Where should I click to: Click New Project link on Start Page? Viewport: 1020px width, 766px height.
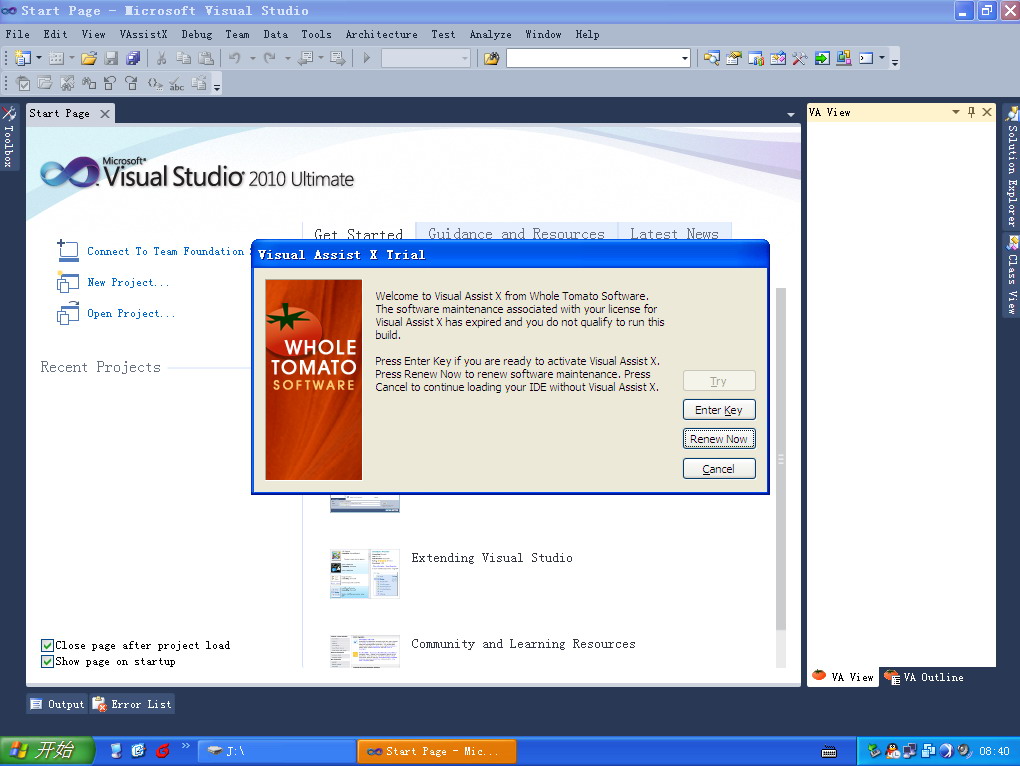[128, 282]
